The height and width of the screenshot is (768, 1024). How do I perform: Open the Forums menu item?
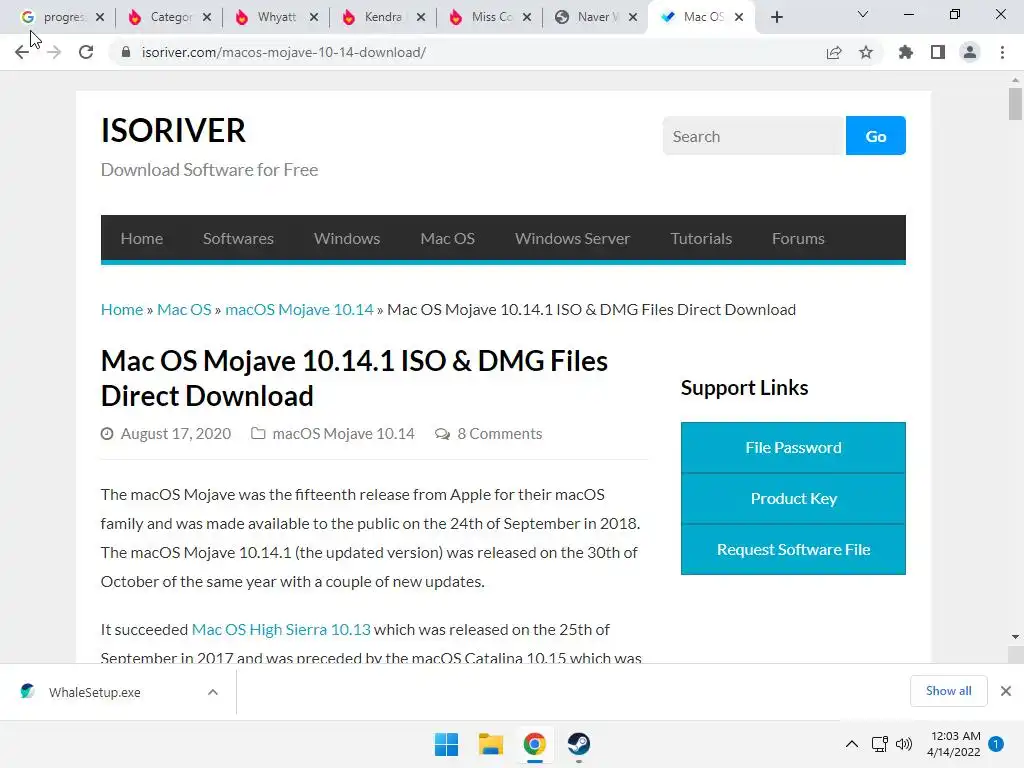(x=798, y=238)
